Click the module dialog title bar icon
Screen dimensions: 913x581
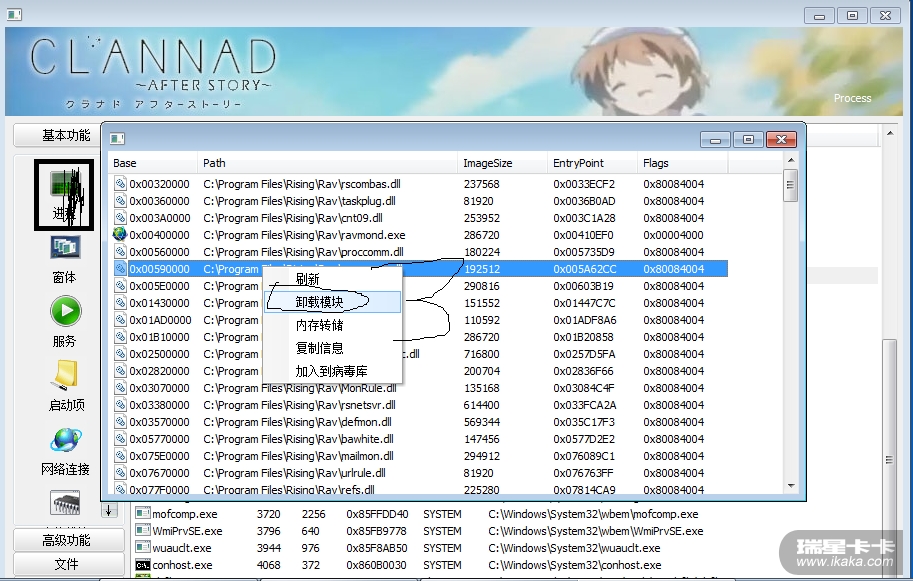click(117, 138)
